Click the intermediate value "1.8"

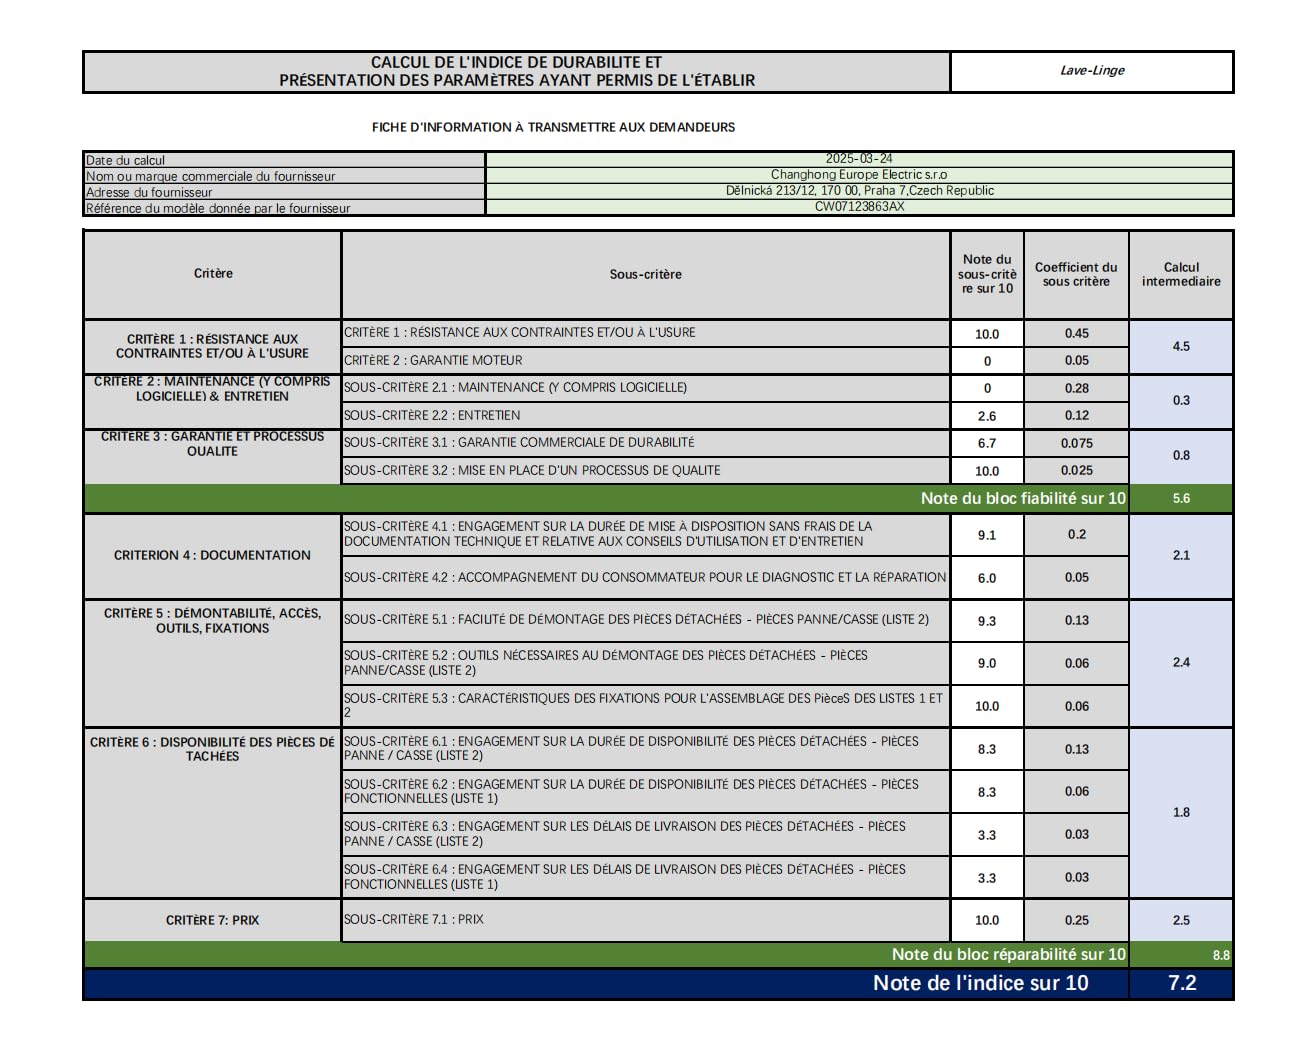tap(1181, 812)
